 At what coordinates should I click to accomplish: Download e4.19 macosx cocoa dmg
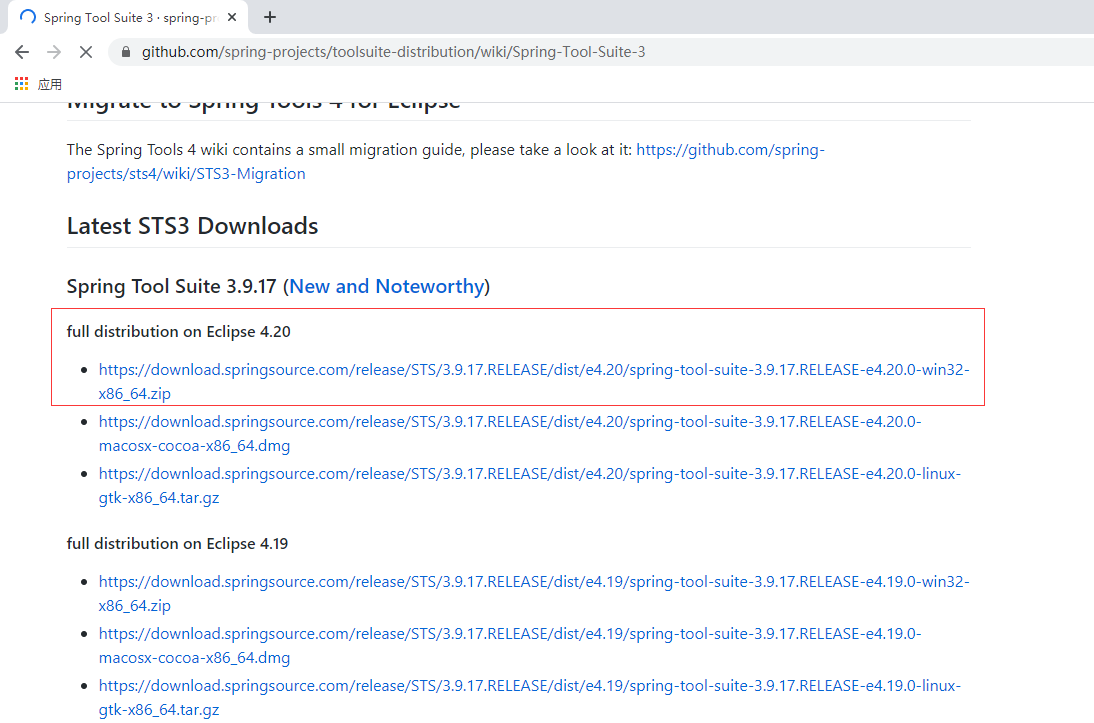(x=510, y=646)
